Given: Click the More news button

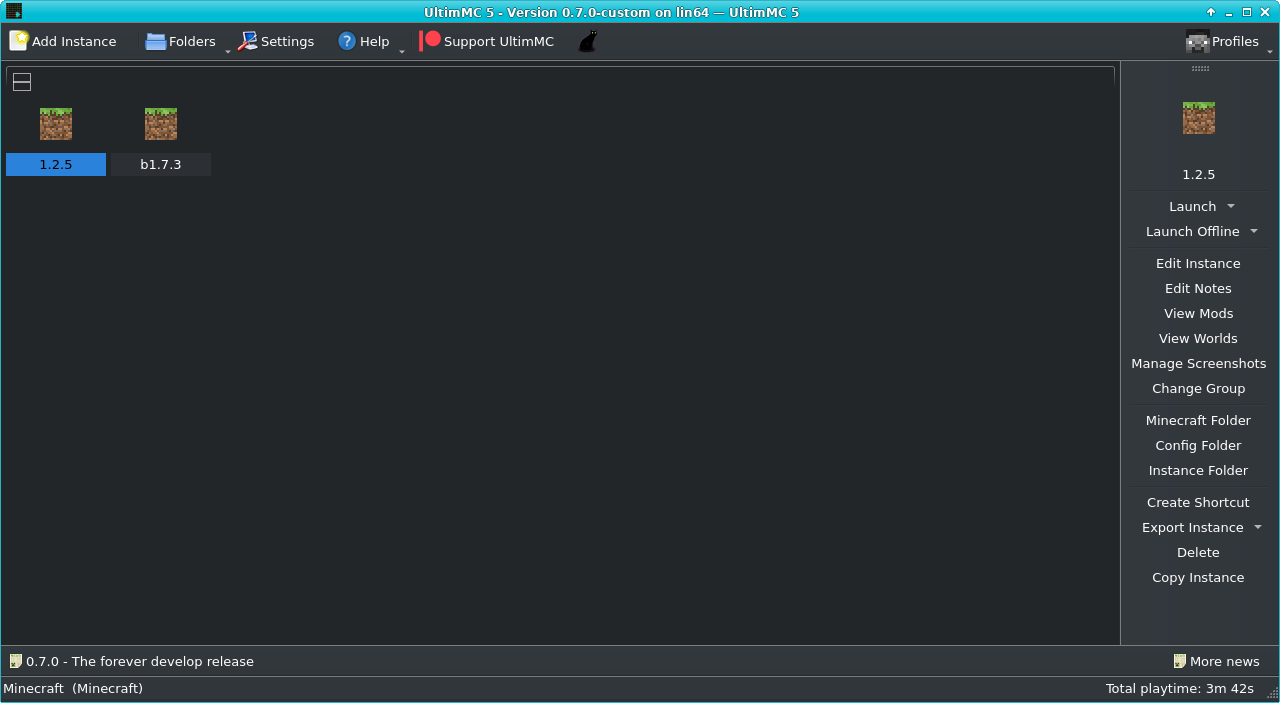Looking at the screenshot, I should 1216,661.
